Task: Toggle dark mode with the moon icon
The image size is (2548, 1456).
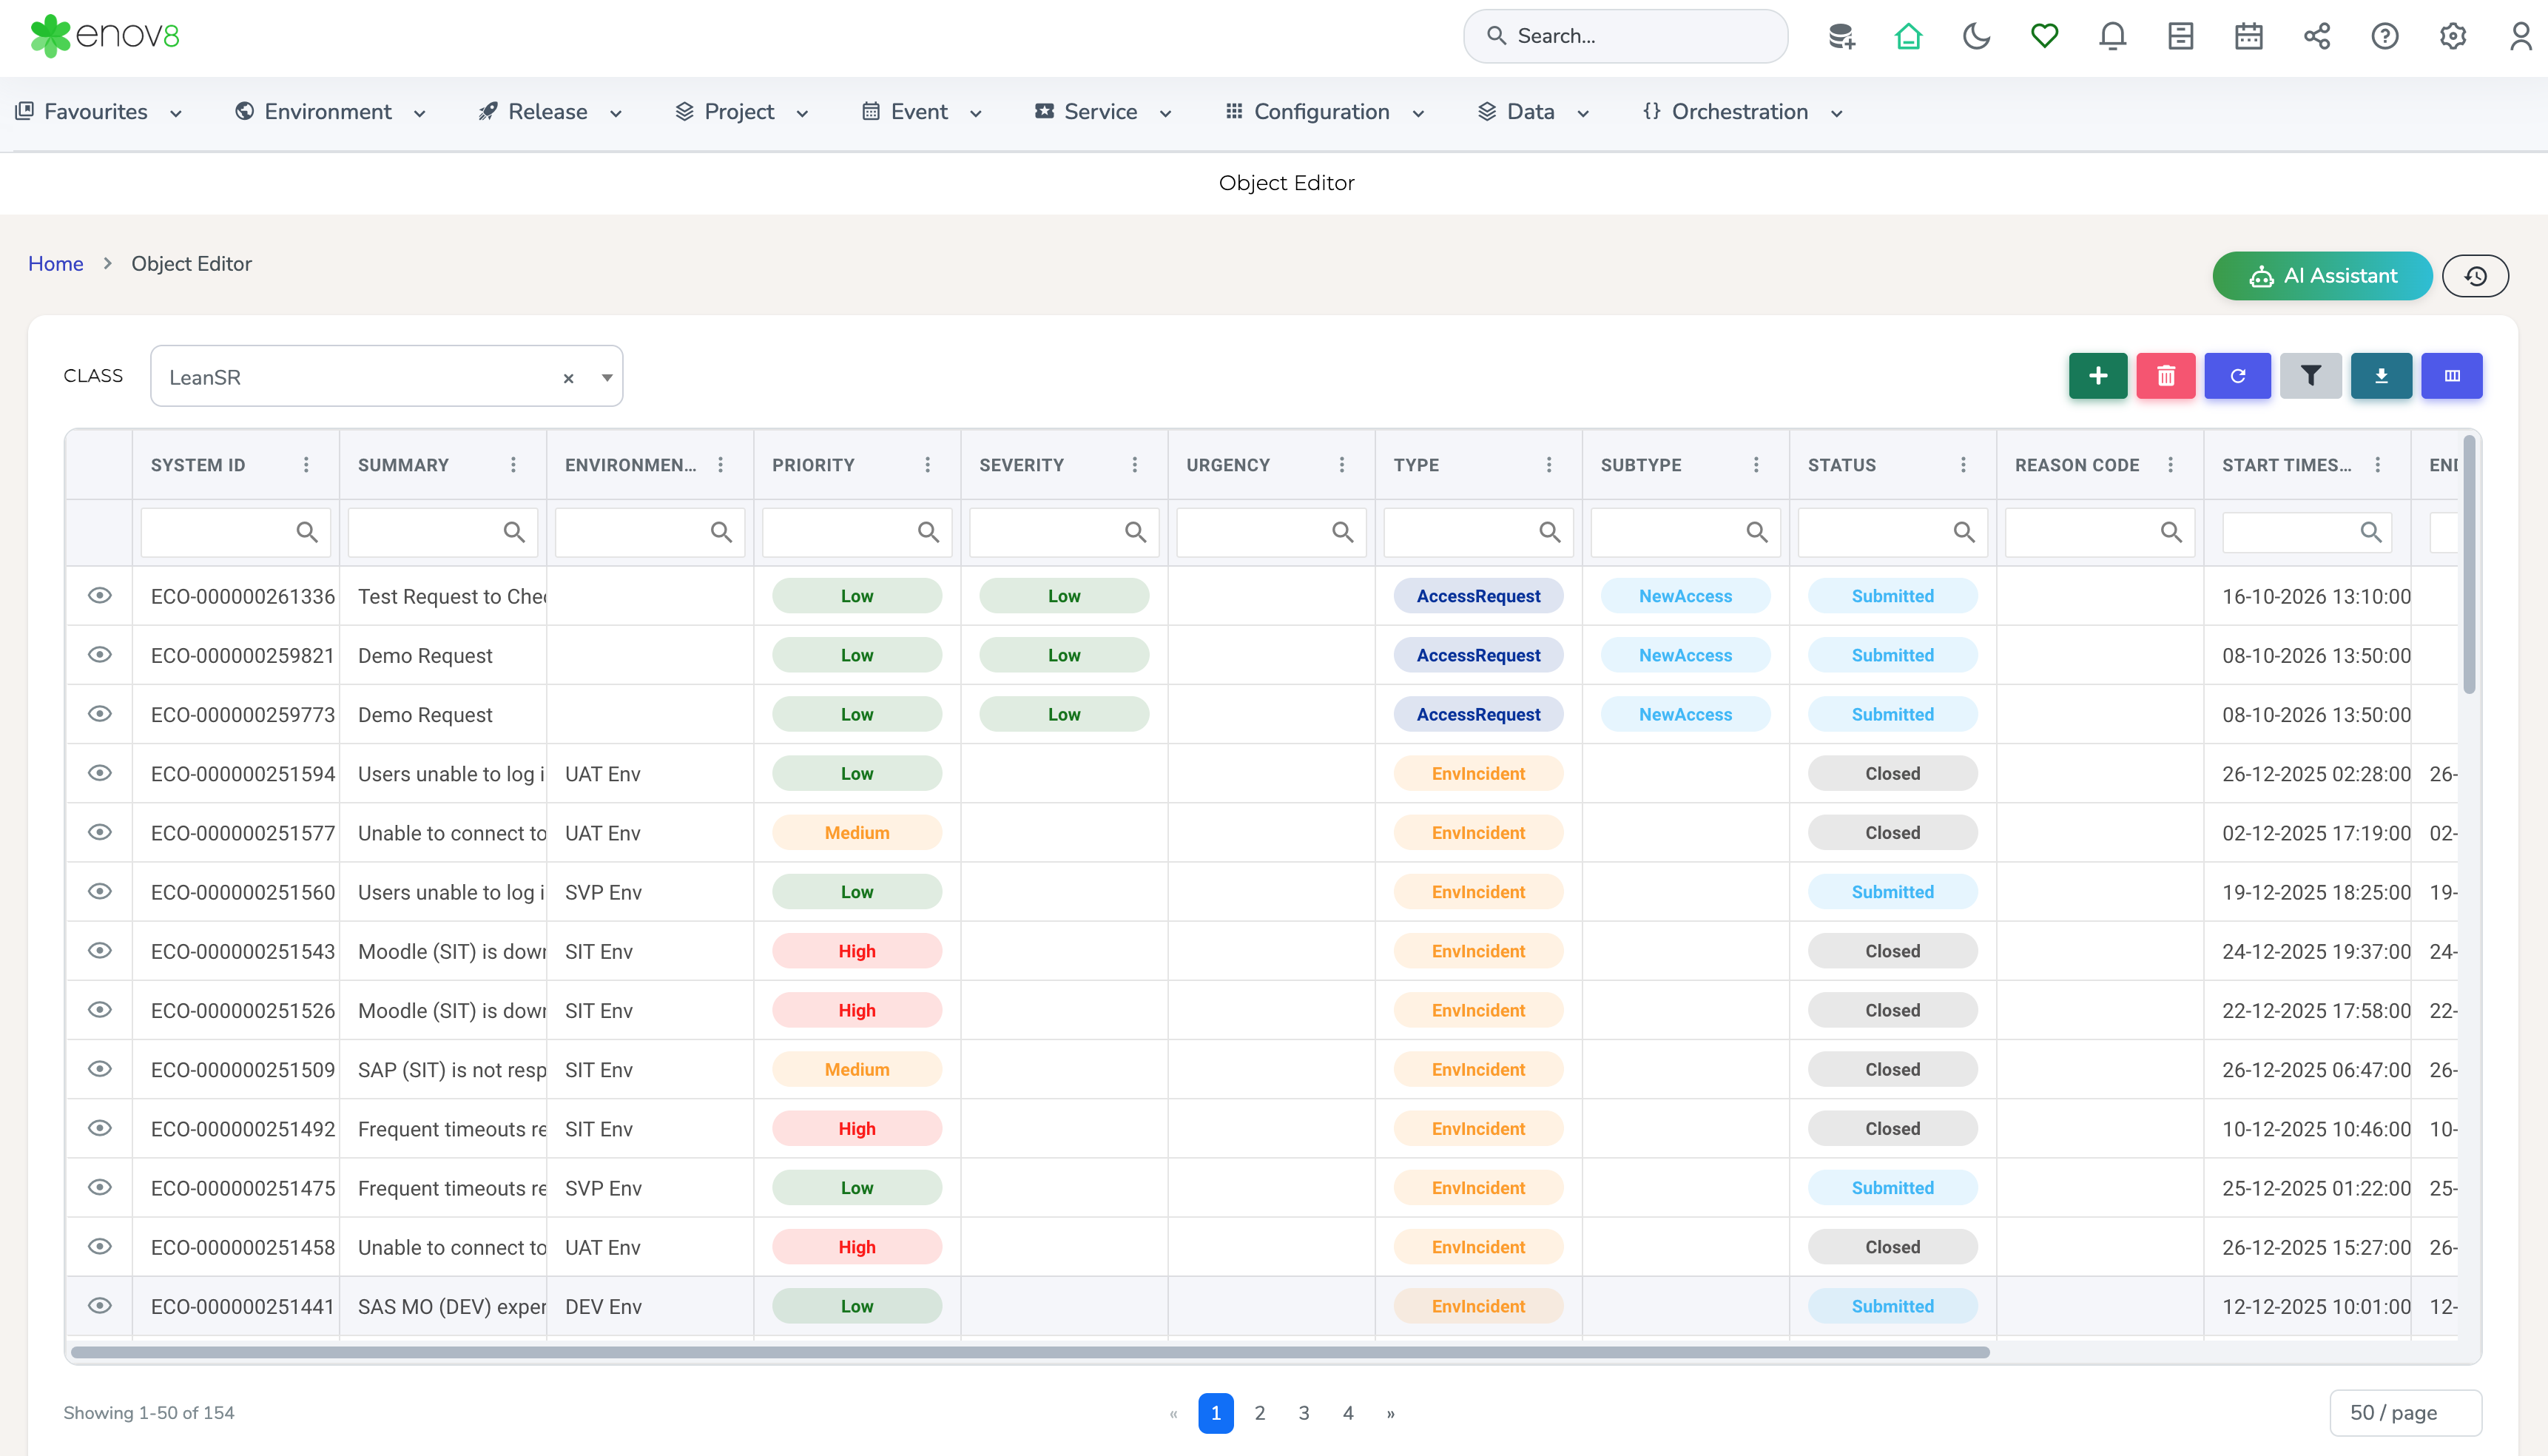Action: [x=1976, y=37]
